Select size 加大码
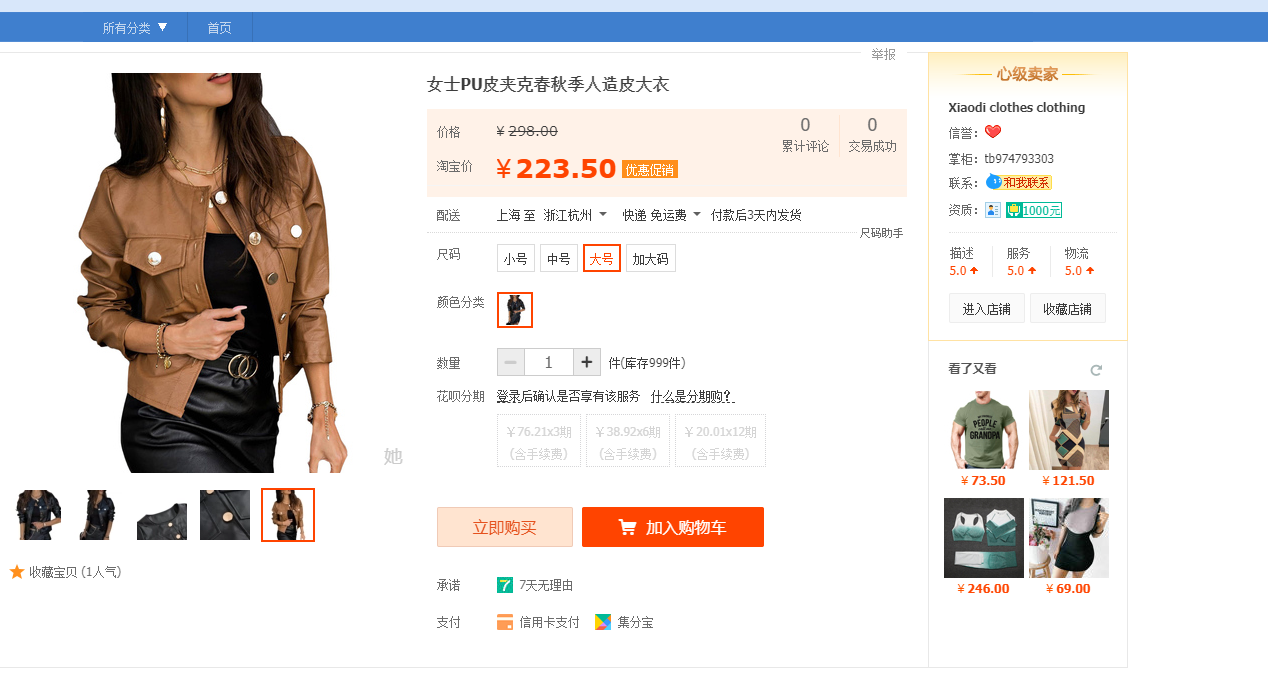This screenshot has width=1268, height=680. (651, 258)
